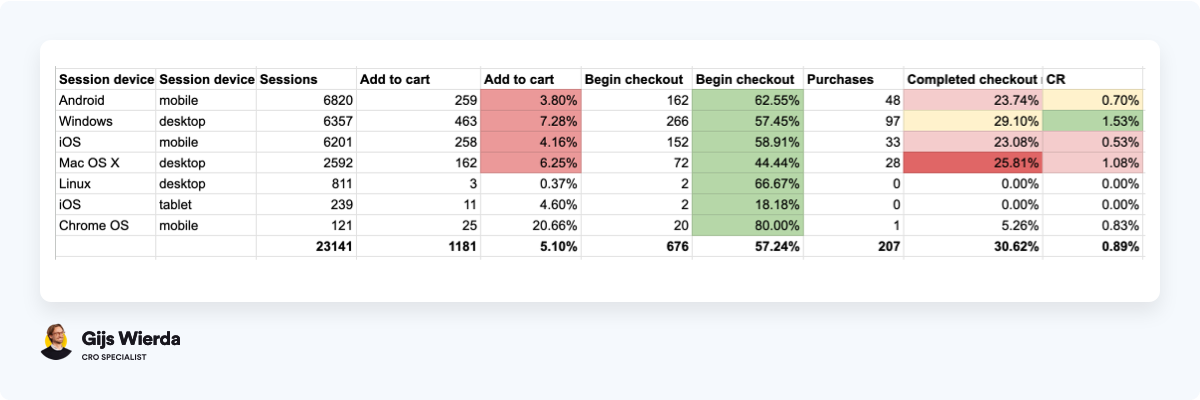
Task: Click the purchases value 28
Action: coord(853,162)
